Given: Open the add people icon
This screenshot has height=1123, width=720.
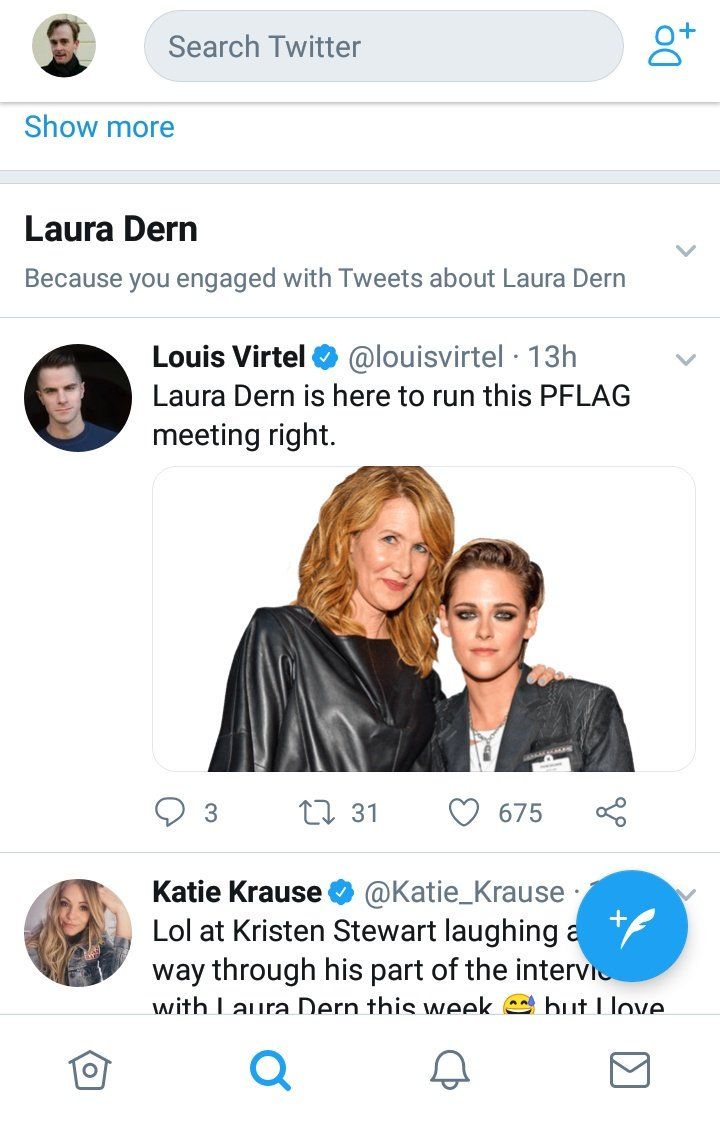Looking at the screenshot, I should click(670, 45).
